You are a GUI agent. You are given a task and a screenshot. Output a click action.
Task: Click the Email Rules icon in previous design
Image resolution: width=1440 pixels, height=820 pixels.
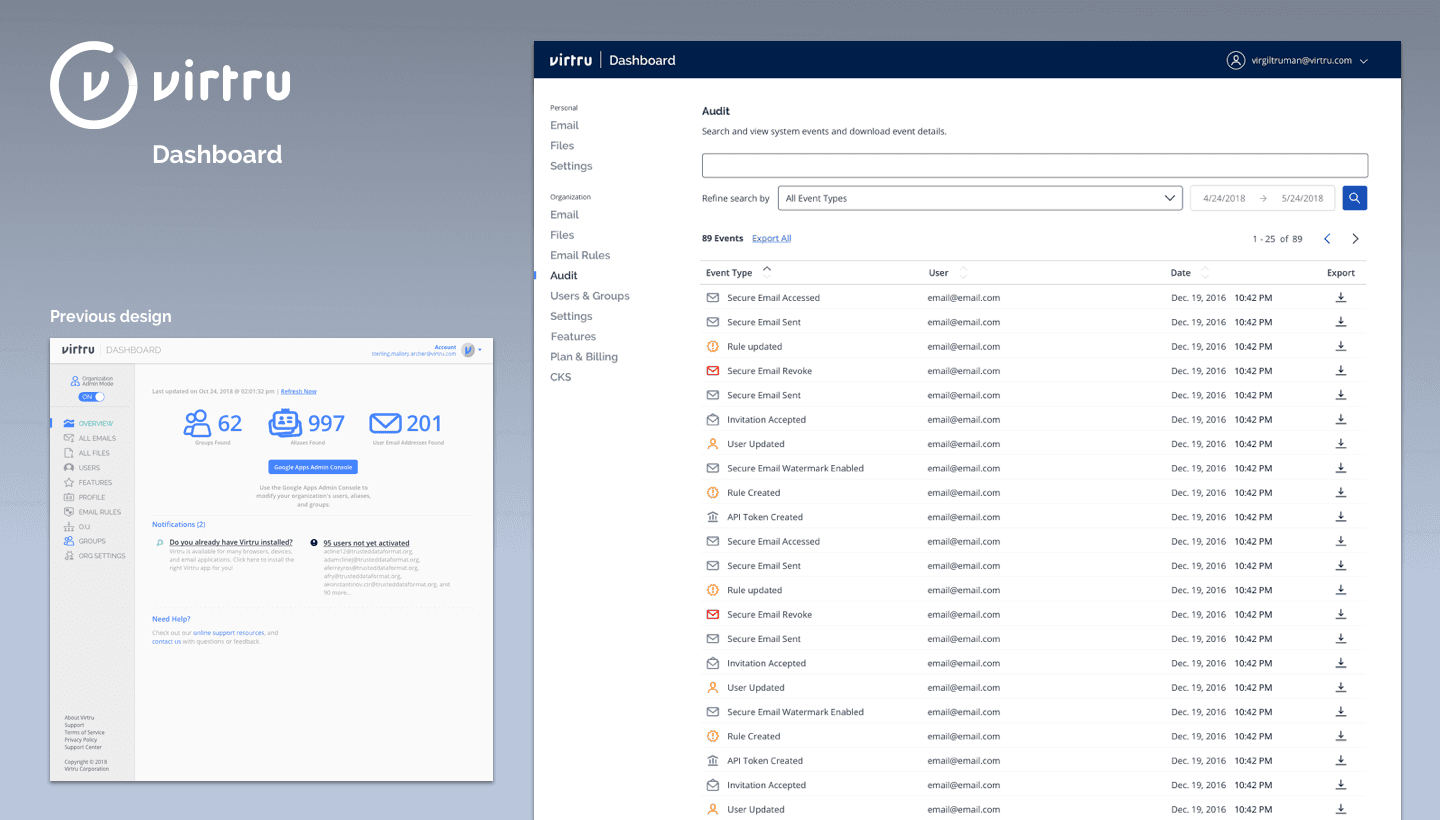click(69, 511)
